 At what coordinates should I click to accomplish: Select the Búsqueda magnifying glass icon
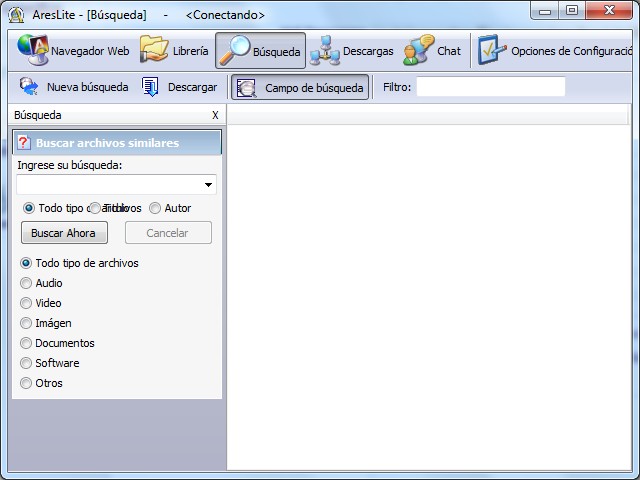[x=234, y=51]
